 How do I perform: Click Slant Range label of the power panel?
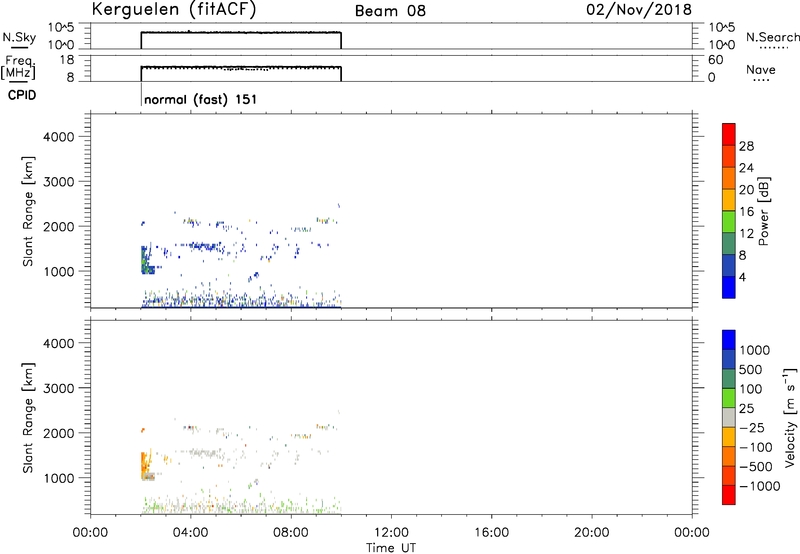point(28,211)
